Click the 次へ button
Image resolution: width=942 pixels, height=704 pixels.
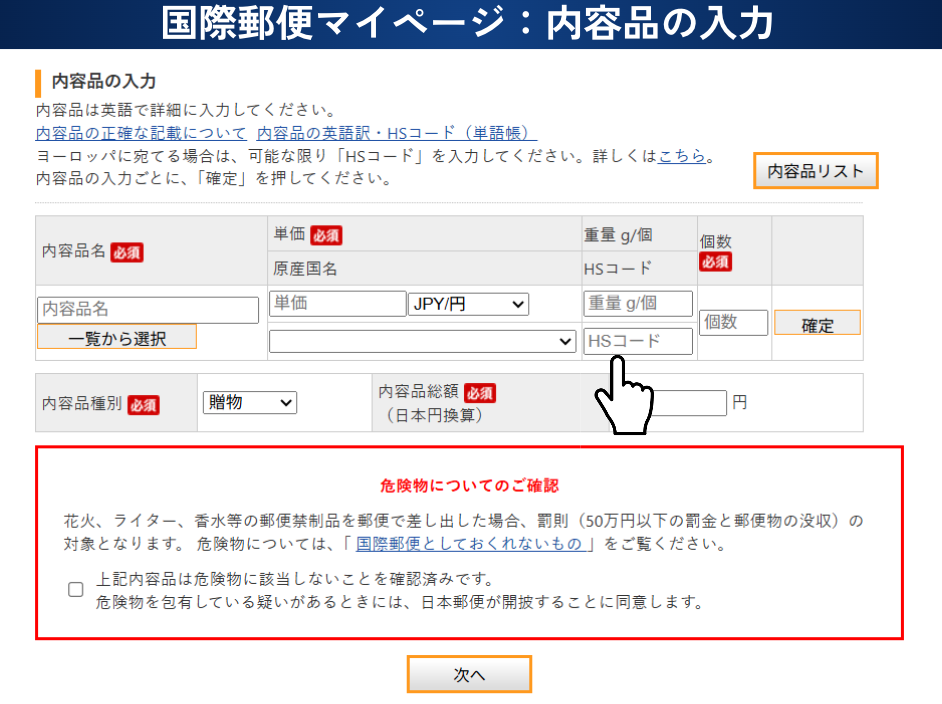click(x=469, y=675)
